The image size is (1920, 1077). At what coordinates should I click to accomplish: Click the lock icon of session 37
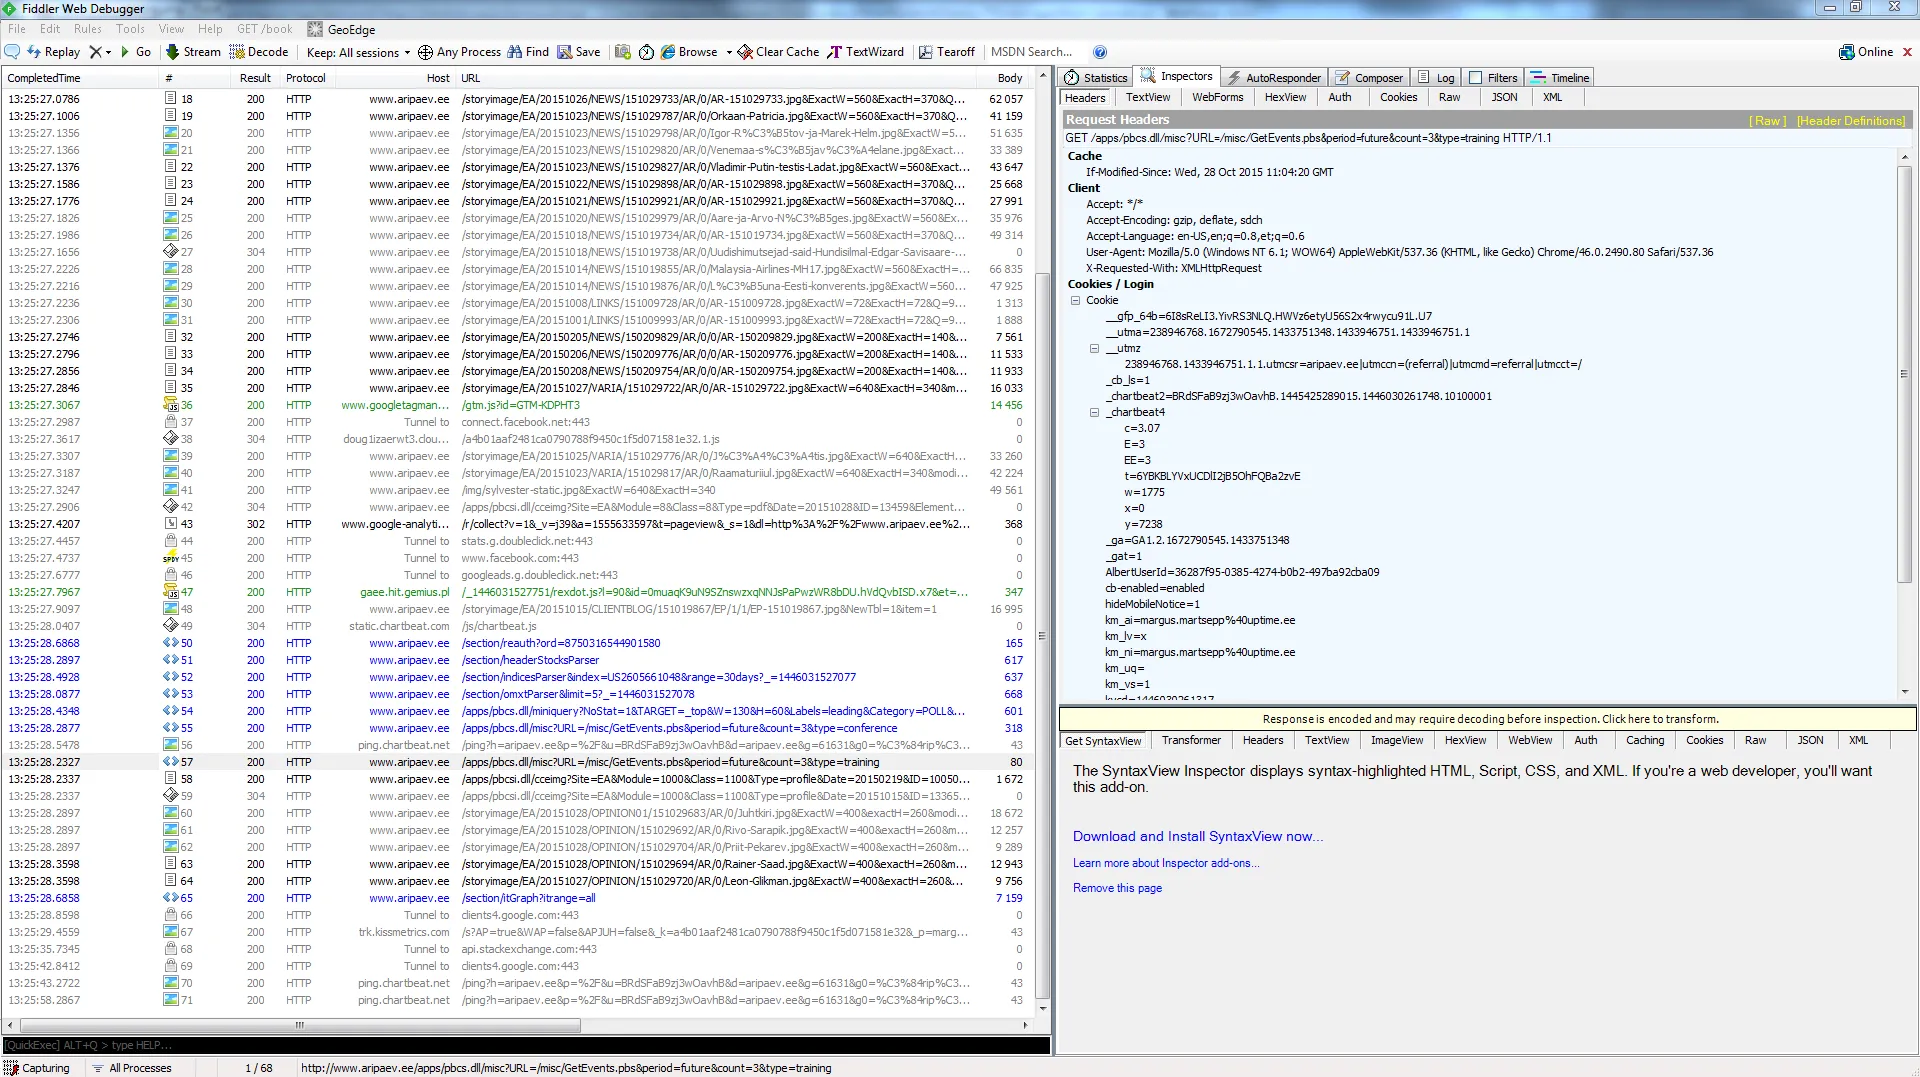pyautogui.click(x=171, y=422)
